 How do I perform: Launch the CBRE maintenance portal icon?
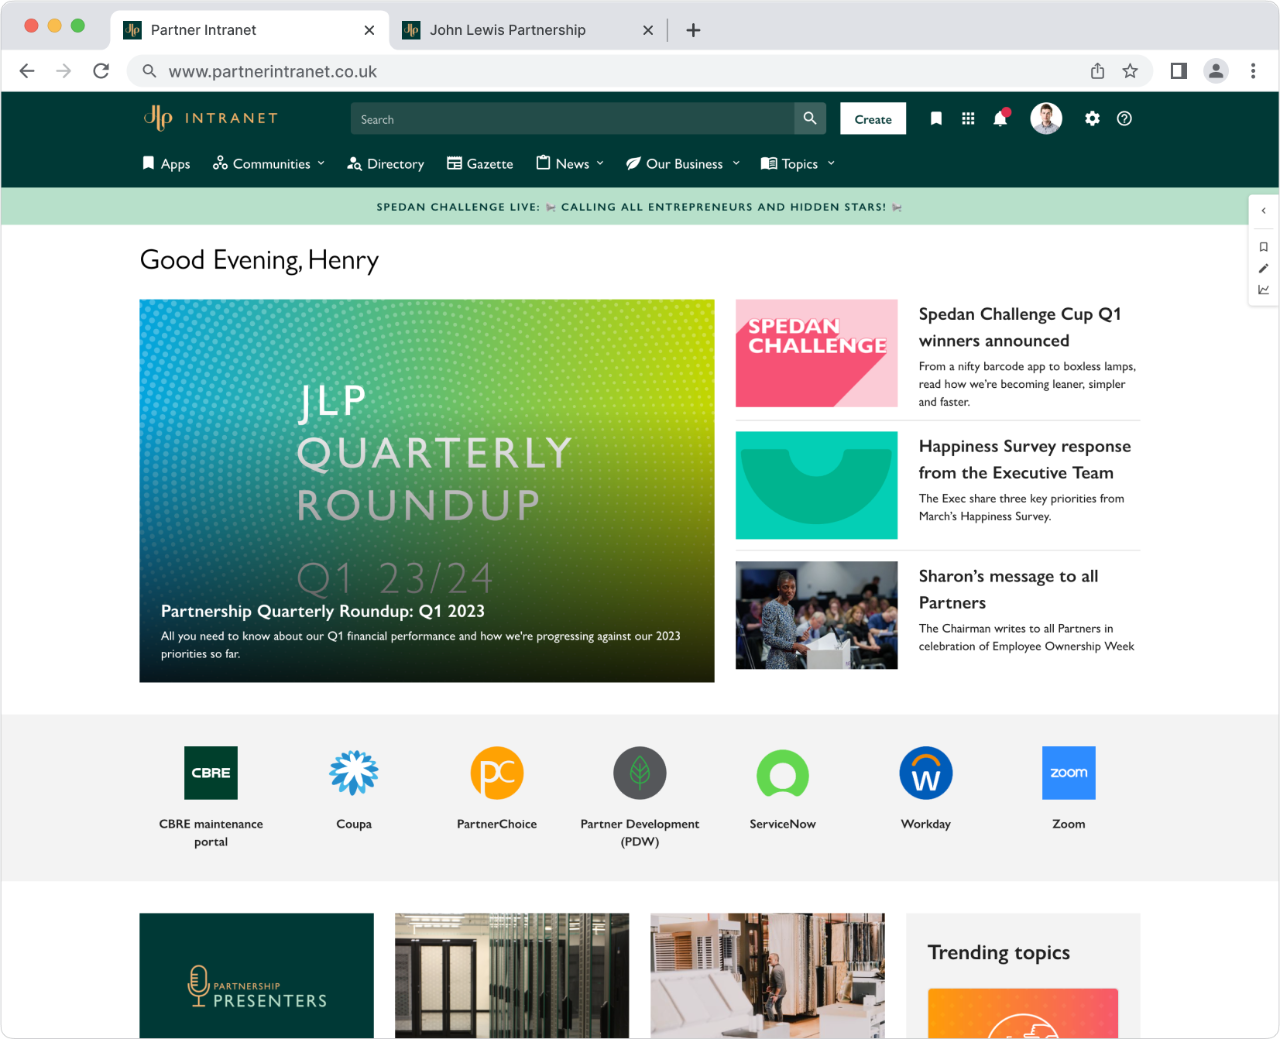pyautogui.click(x=211, y=773)
